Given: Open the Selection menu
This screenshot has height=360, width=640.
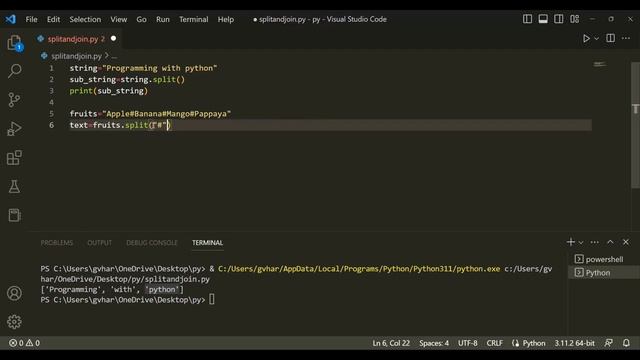Looking at the screenshot, I should tap(85, 19).
